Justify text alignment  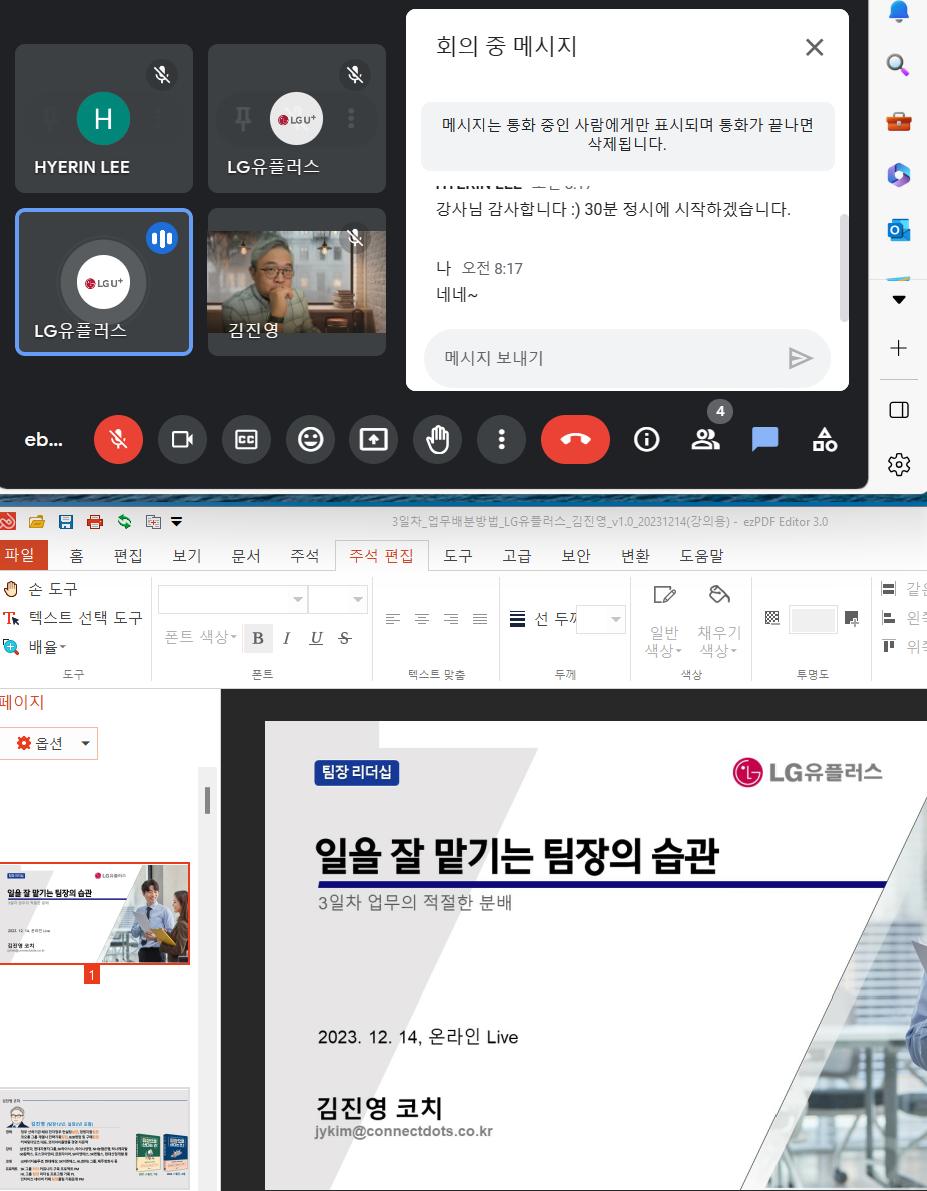click(479, 619)
